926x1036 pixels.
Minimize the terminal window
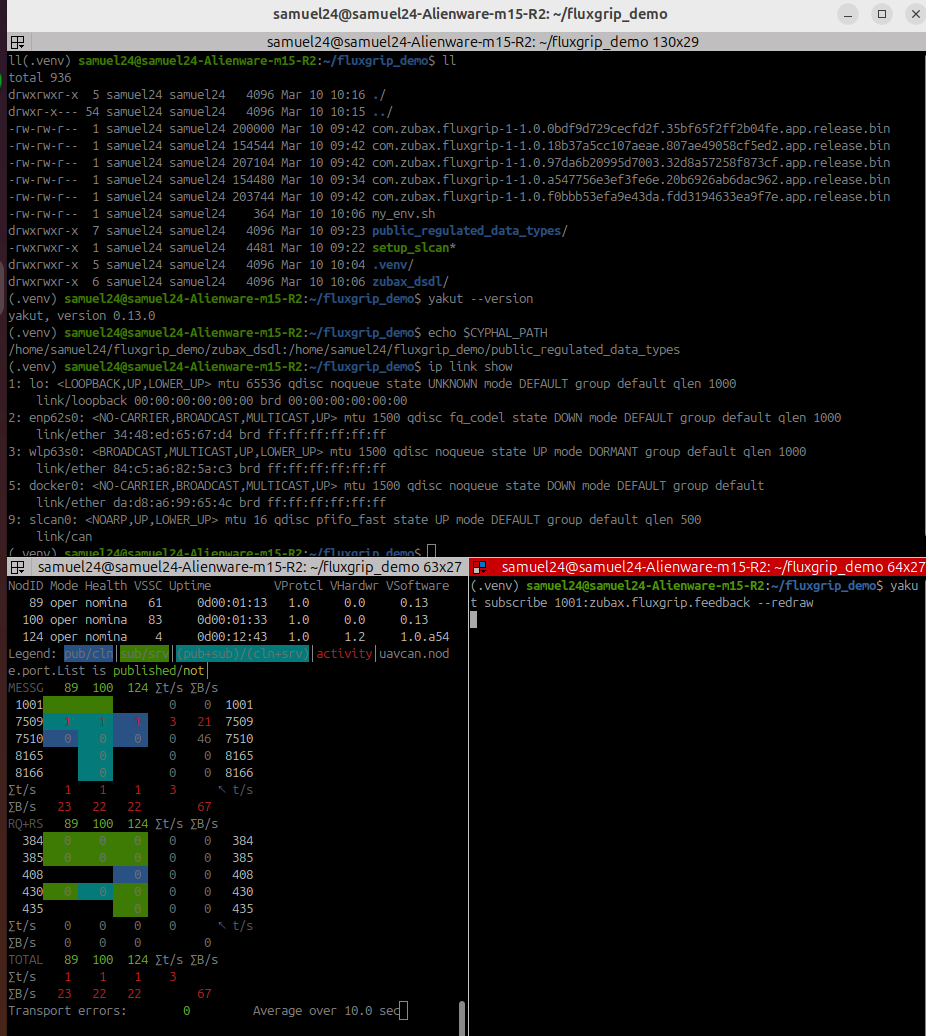(853, 14)
